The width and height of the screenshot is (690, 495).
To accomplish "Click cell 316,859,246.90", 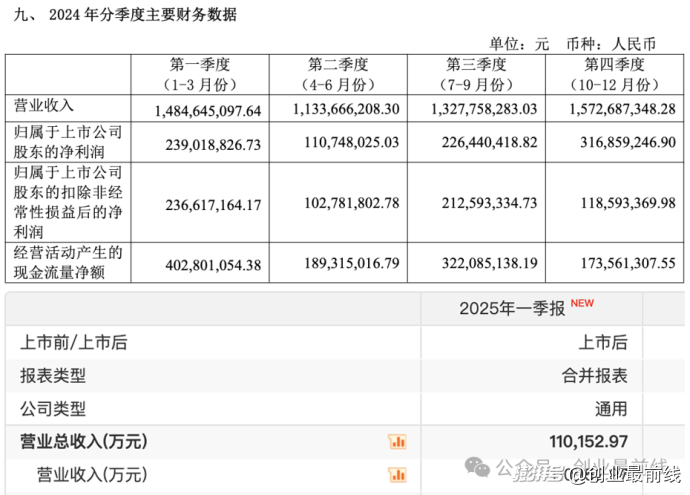I will point(628,142).
